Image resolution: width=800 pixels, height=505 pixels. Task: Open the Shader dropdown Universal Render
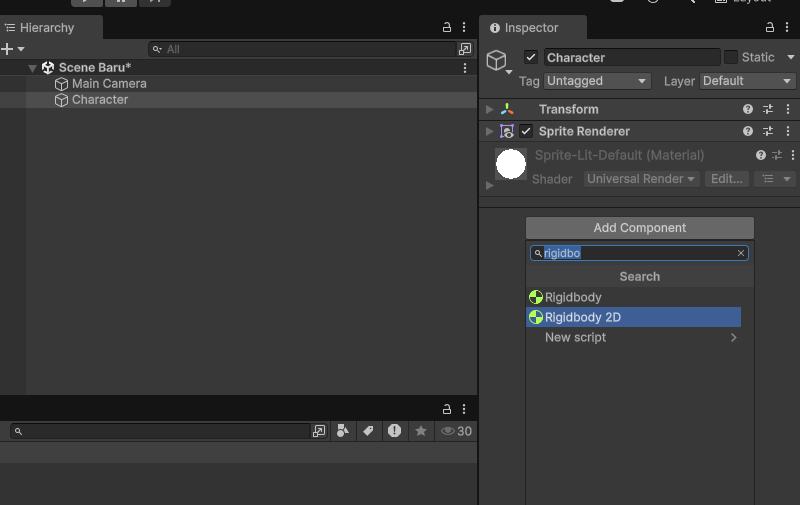point(641,179)
